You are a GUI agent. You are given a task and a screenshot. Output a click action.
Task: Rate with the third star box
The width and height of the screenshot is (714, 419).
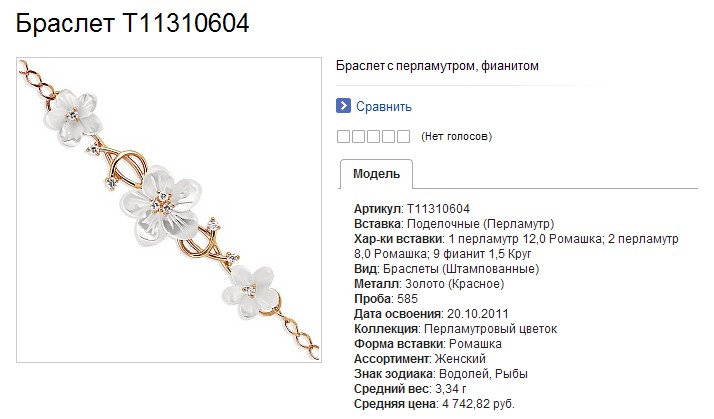373,136
